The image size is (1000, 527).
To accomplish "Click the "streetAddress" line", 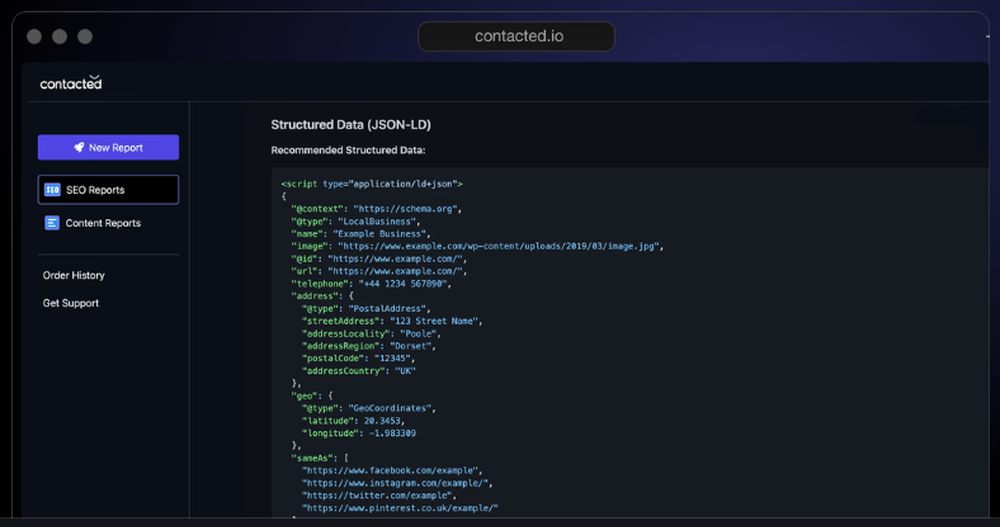I will click(x=392, y=321).
